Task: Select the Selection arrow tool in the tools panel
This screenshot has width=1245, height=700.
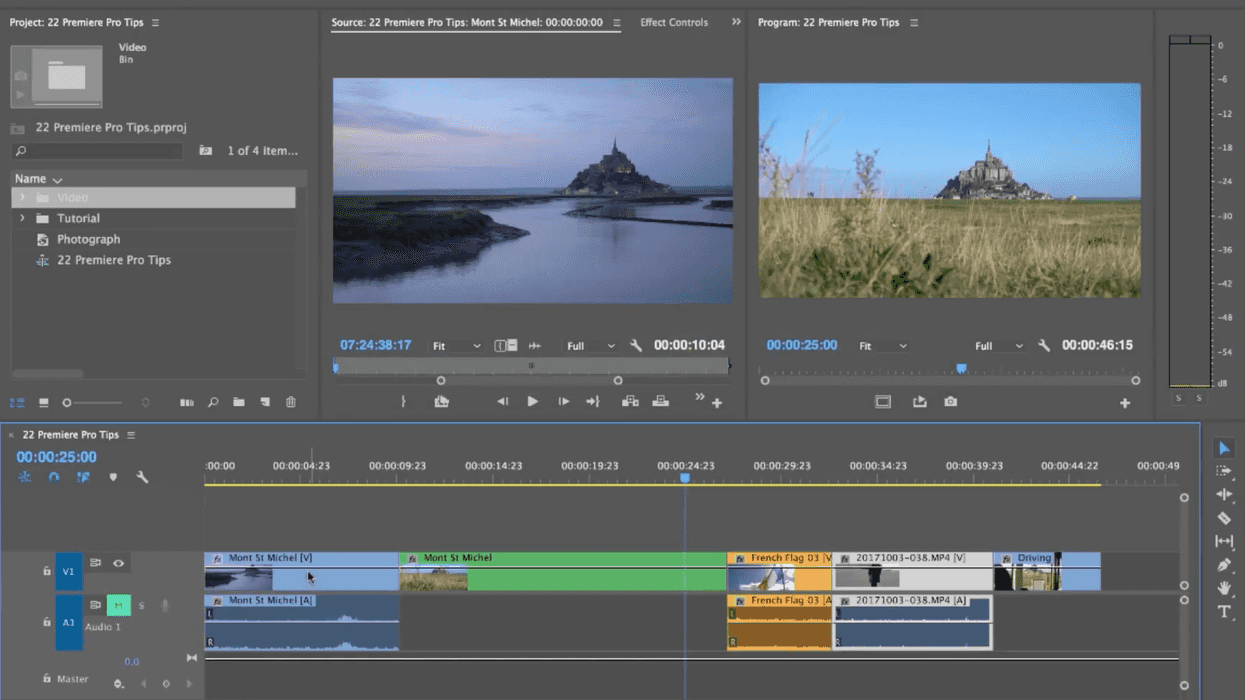Action: click(x=1224, y=448)
